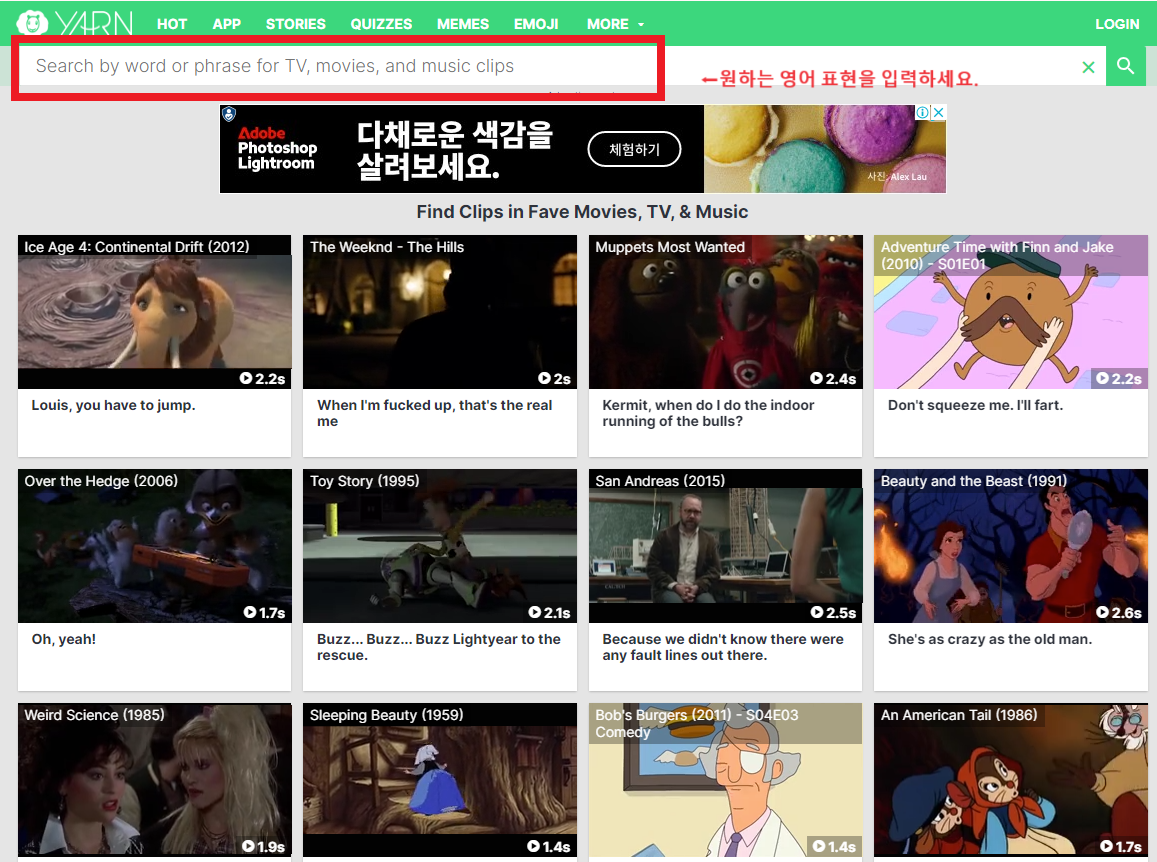The image size is (1157, 862).
Task: Open the San Andreas (2015) thumbnail
Action: pos(725,545)
